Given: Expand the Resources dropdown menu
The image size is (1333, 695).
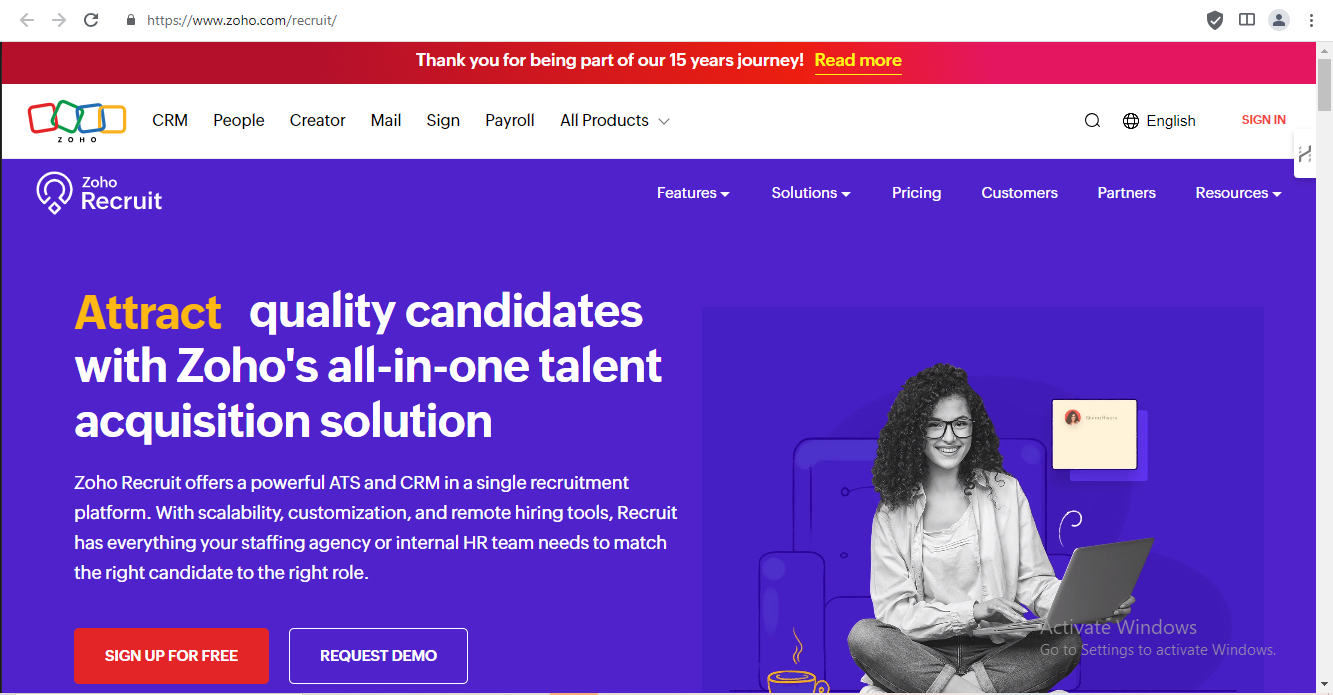Looking at the screenshot, I should pyautogui.click(x=1238, y=193).
